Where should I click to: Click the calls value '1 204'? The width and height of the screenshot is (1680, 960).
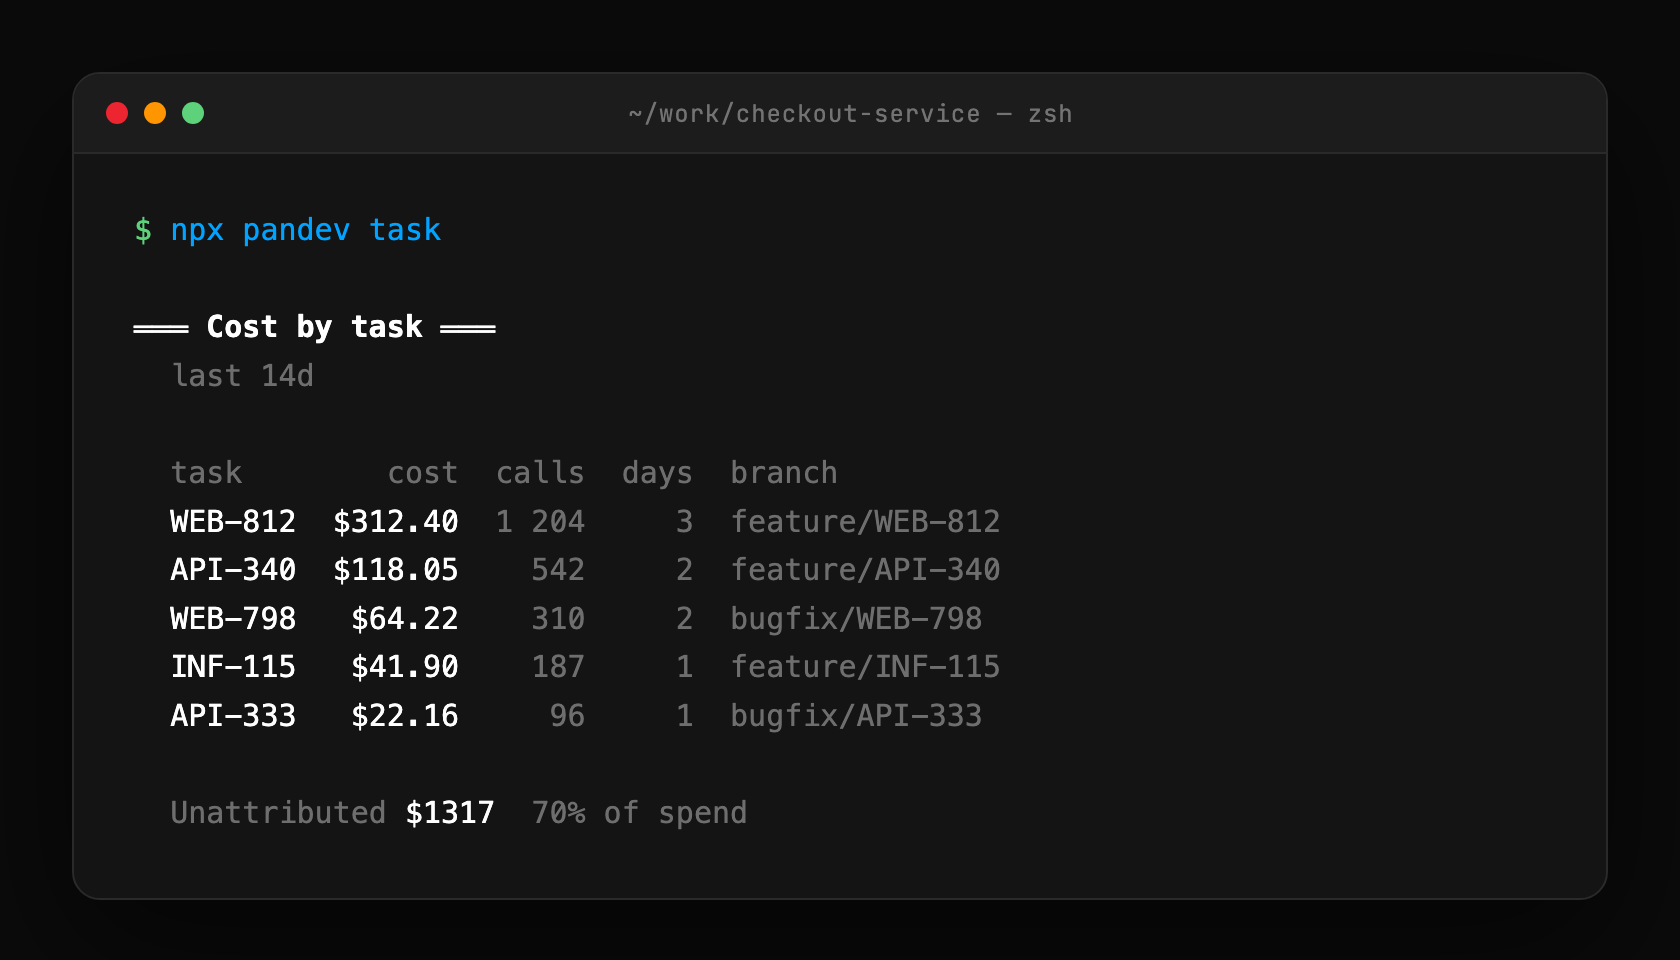540,522
